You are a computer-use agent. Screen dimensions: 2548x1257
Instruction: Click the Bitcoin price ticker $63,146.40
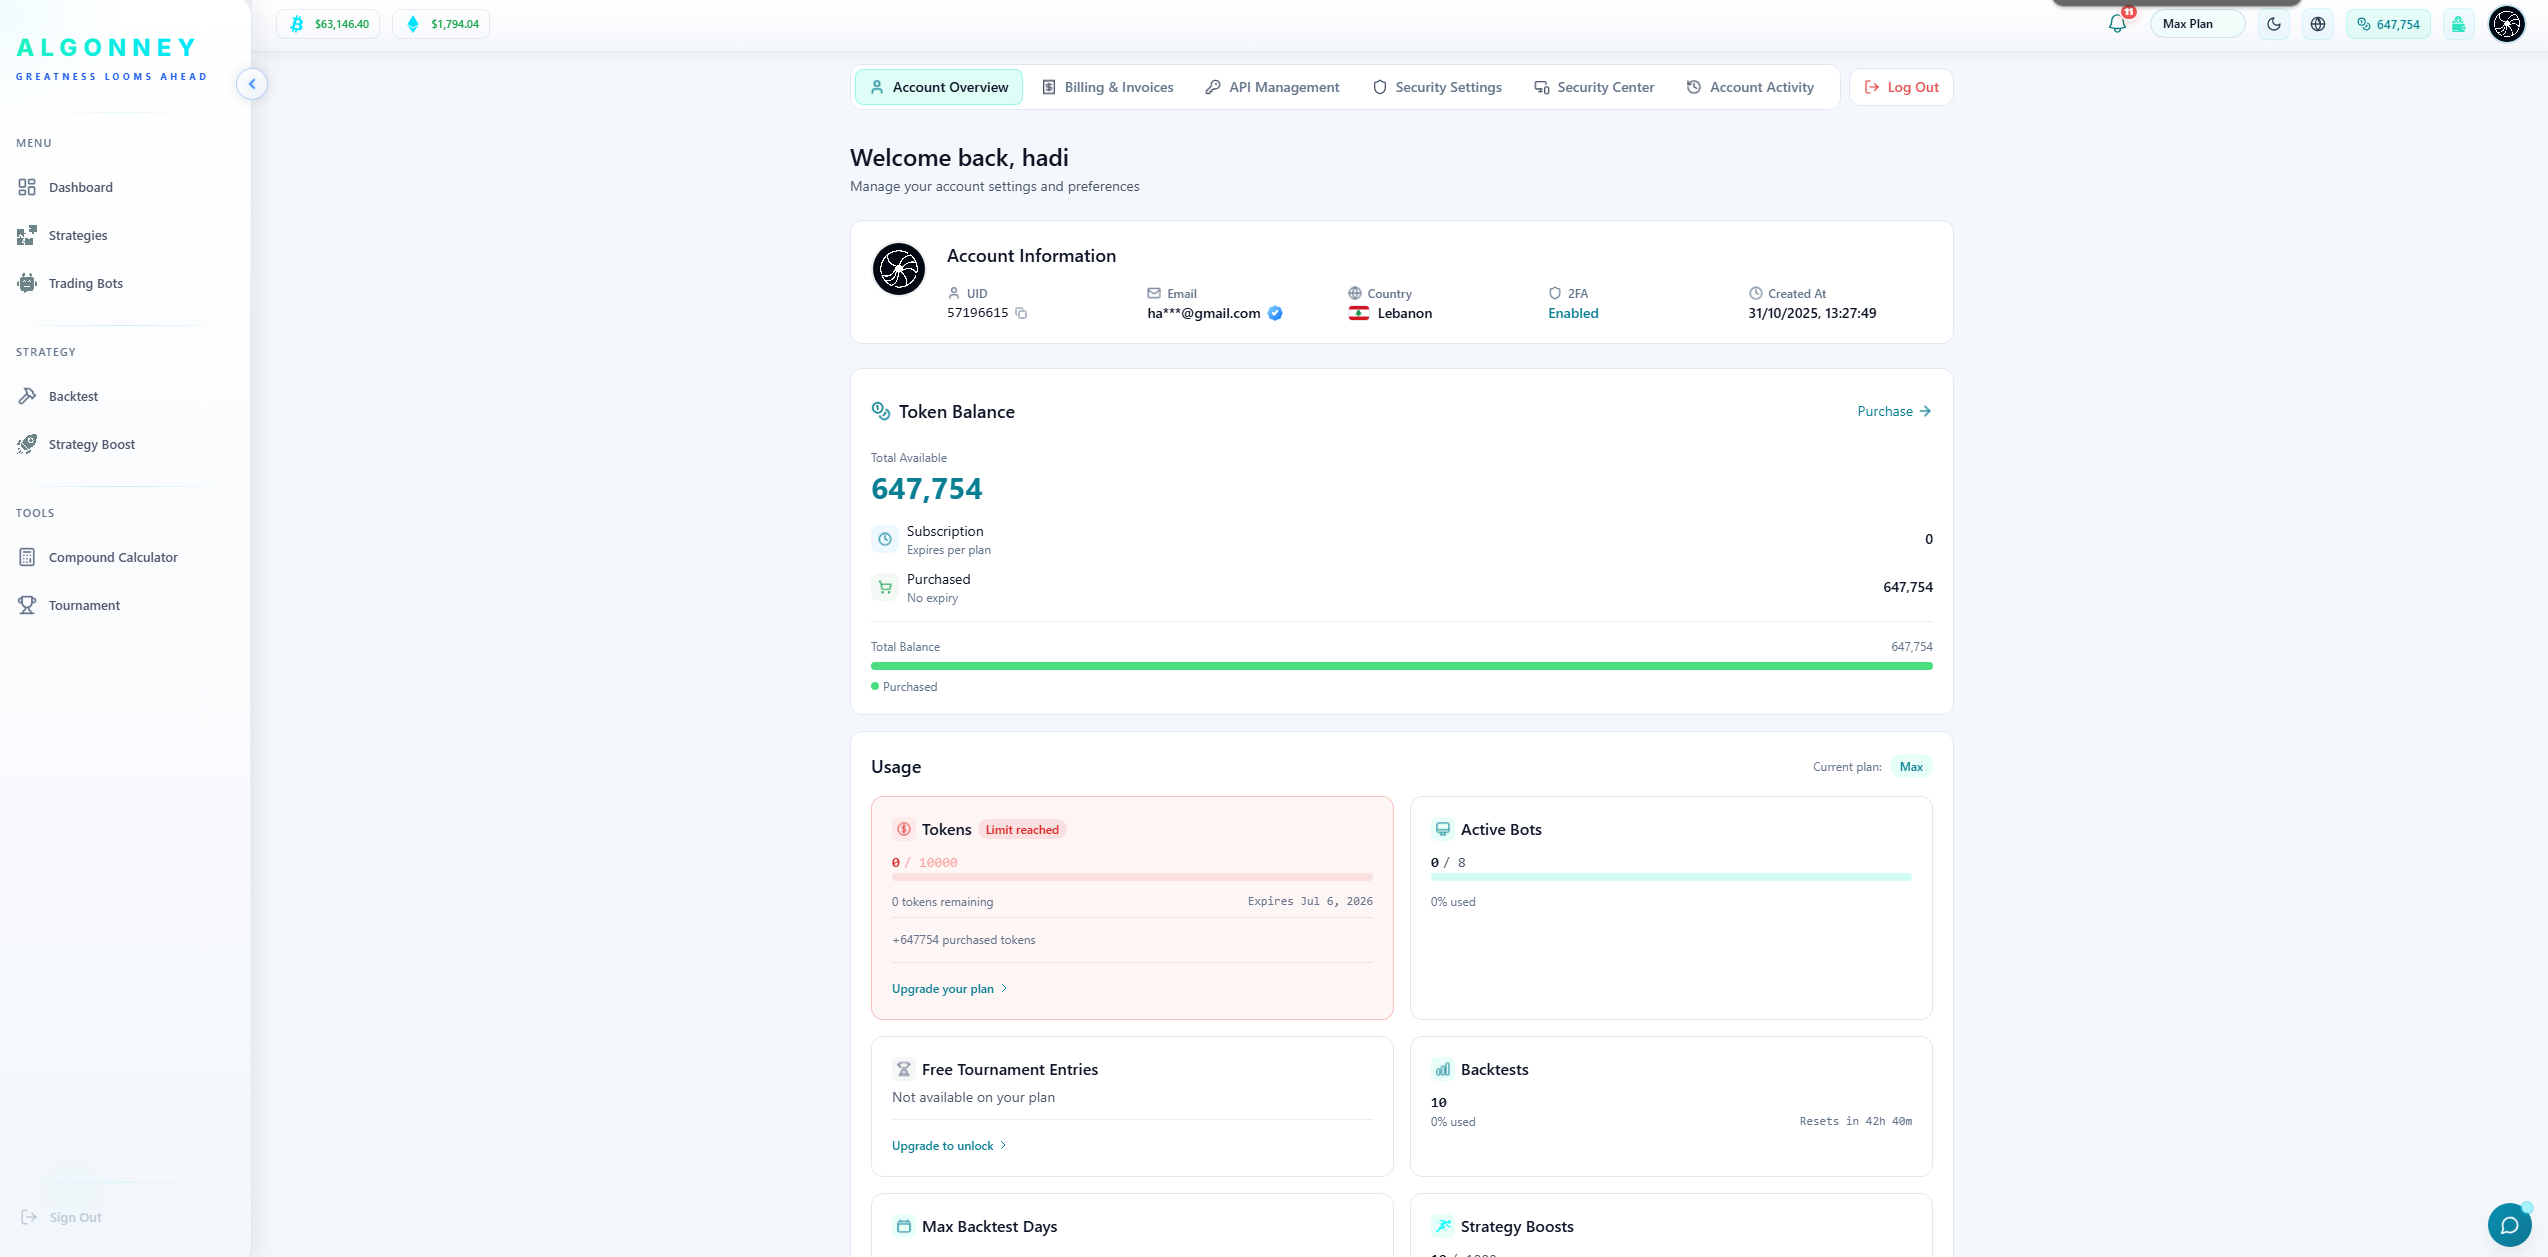click(x=328, y=24)
